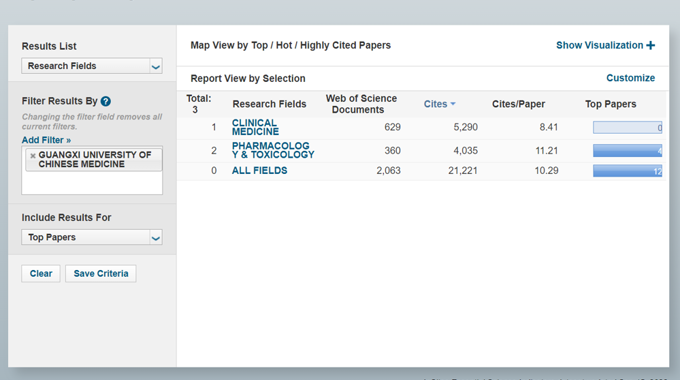Click the Pharmacology top papers bar
Viewport: 680px width, 380px height.
pyautogui.click(x=628, y=151)
